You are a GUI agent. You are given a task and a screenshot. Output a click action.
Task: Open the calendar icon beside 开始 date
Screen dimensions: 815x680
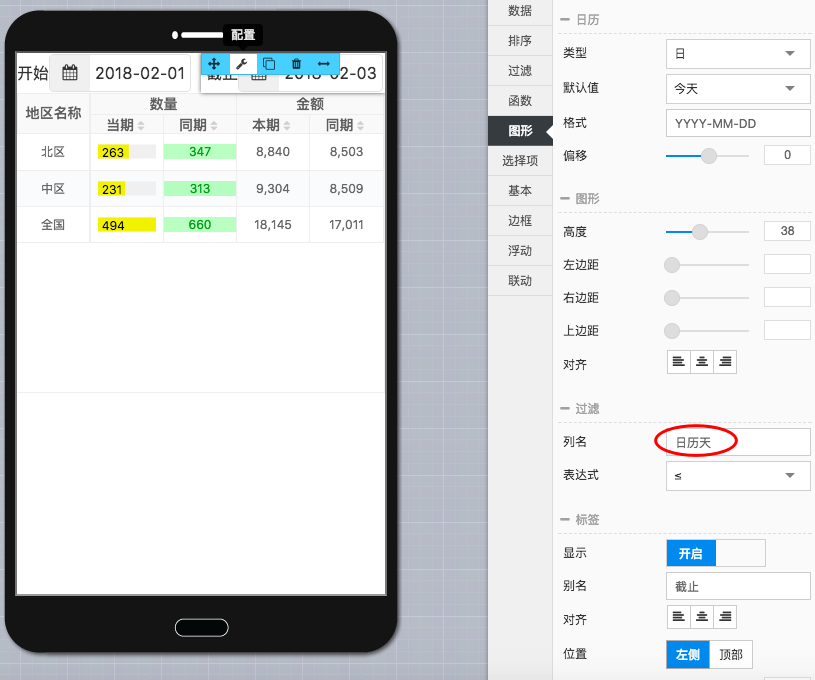pos(70,73)
